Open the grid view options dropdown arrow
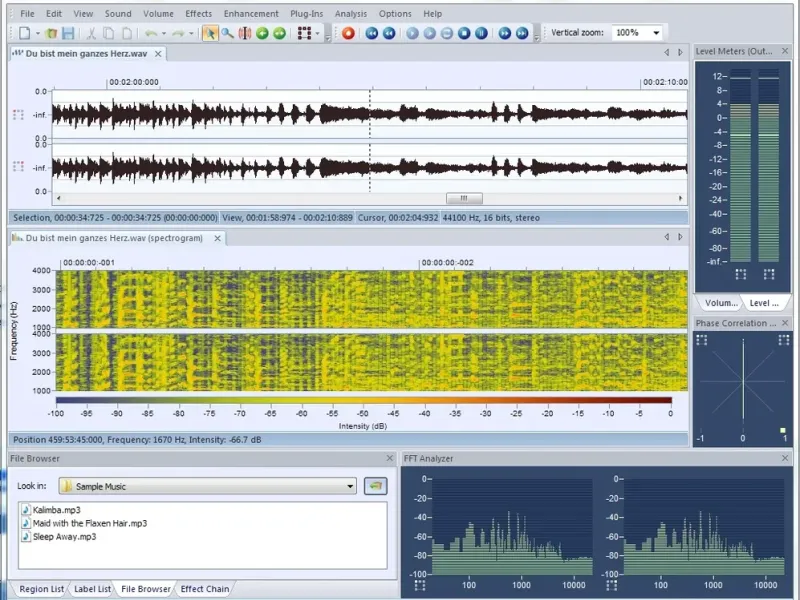 (316, 33)
